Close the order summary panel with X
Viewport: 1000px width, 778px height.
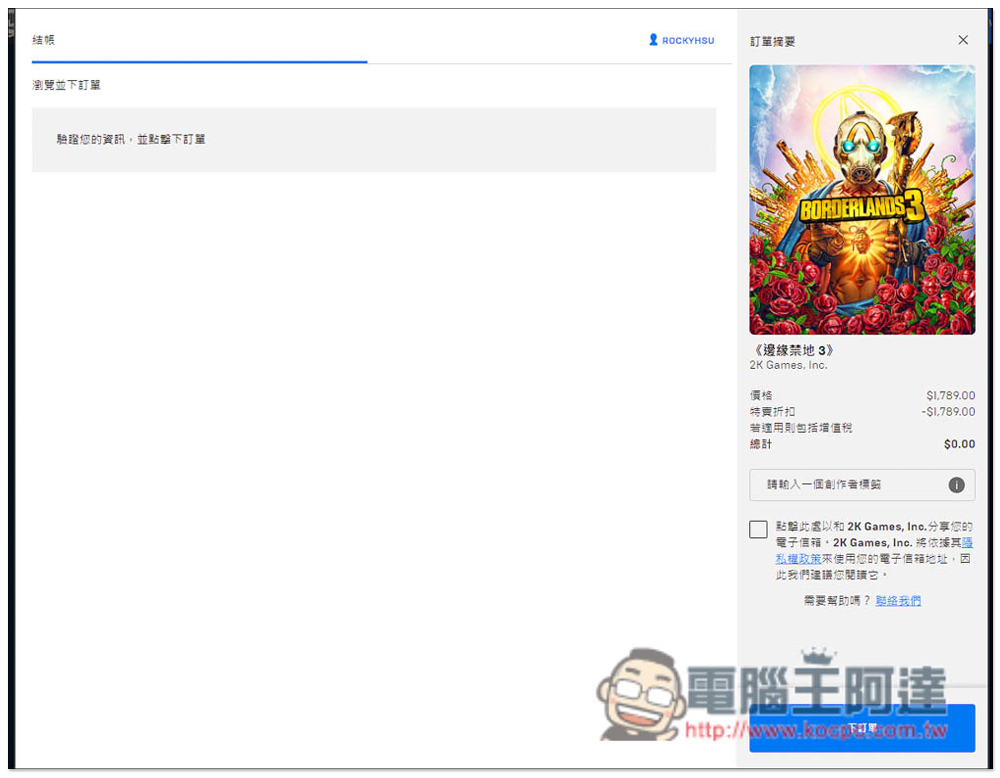tap(962, 40)
